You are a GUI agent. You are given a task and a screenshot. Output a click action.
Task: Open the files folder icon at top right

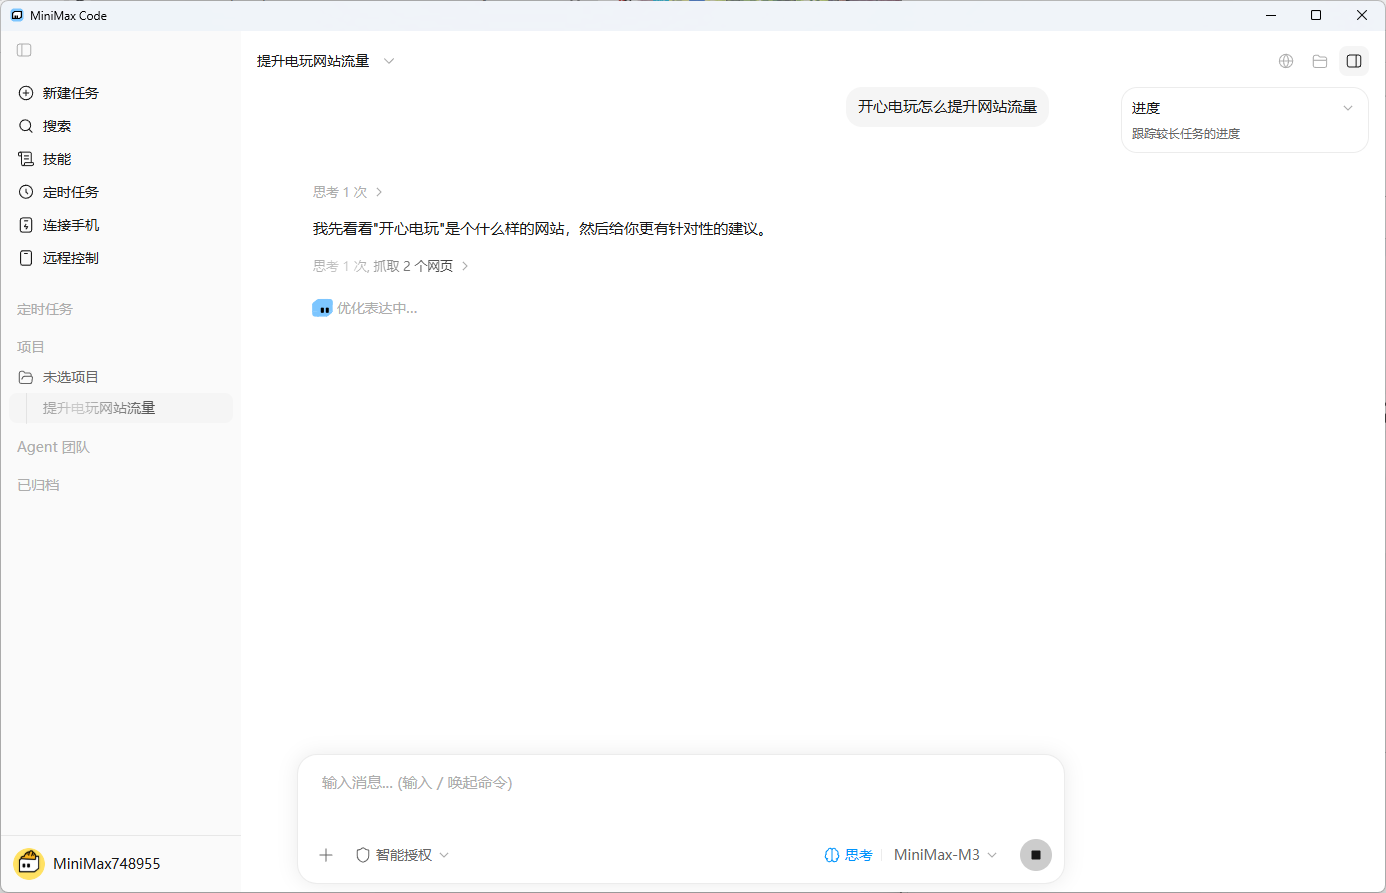tap(1320, 61)
